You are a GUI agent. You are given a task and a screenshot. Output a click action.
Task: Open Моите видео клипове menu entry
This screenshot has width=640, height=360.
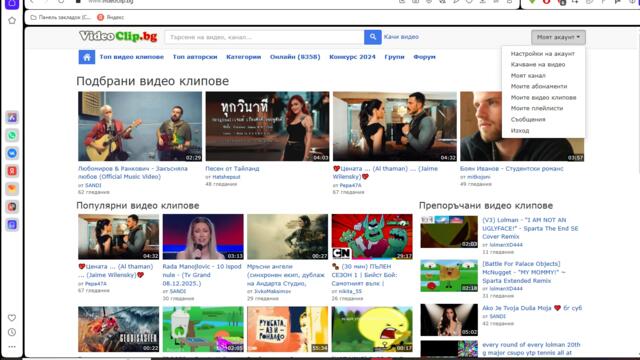543,98
